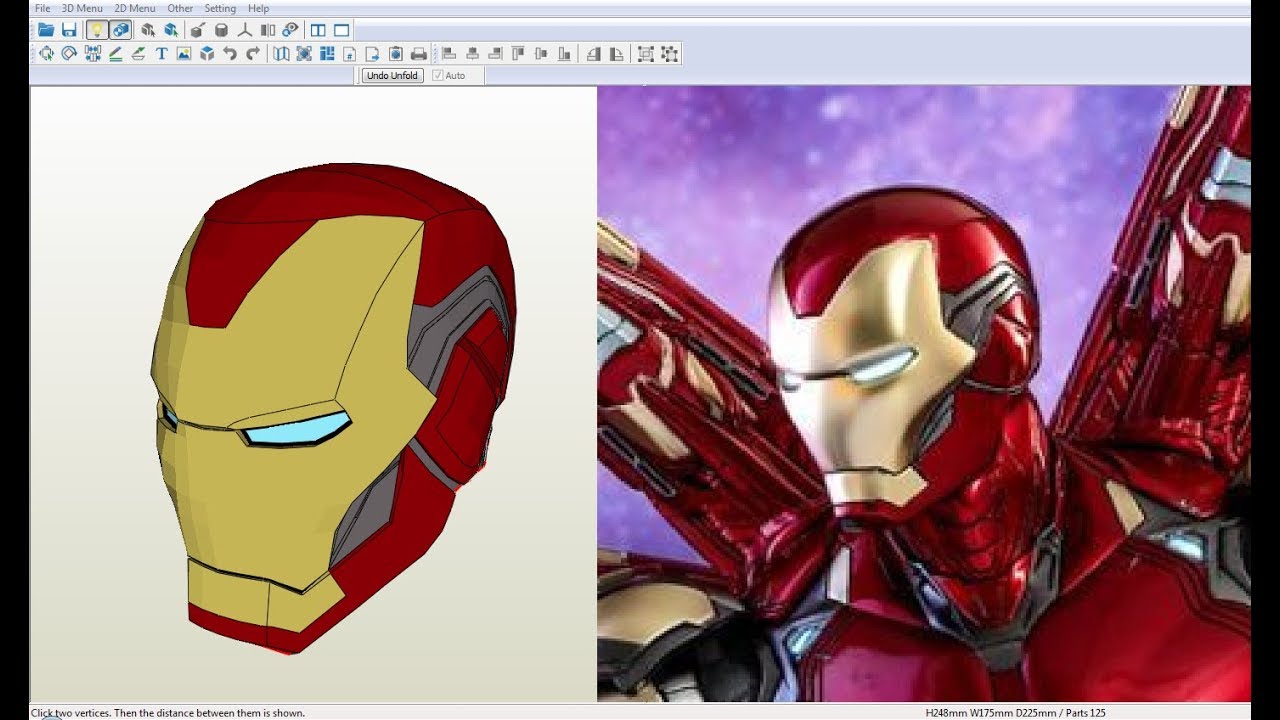Select the pencil edge color tool

tap(116, 54)
